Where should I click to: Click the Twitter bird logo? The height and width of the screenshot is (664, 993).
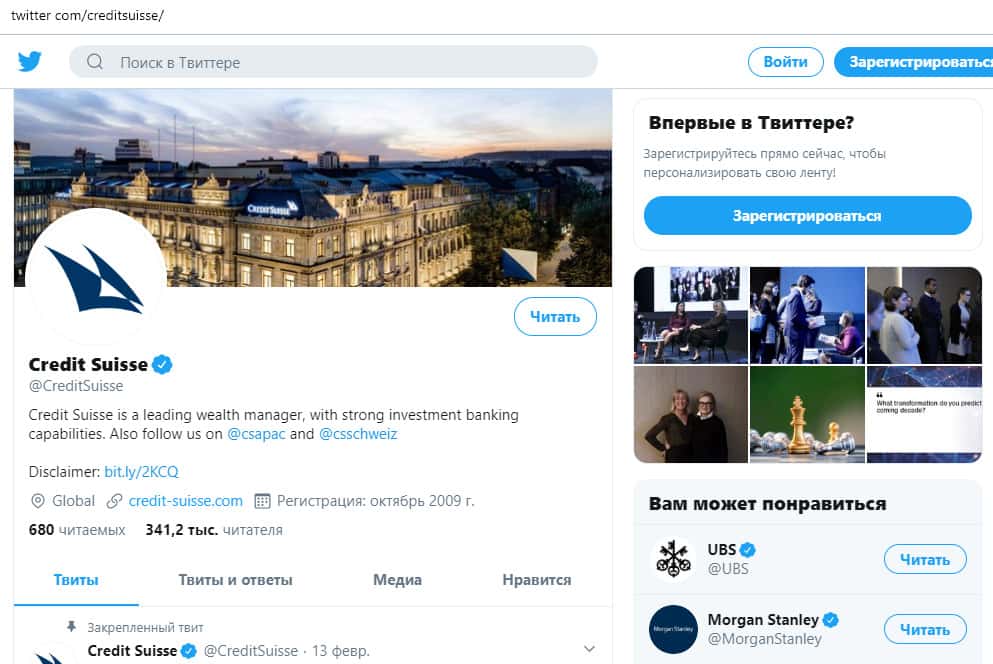click(30, 62)
